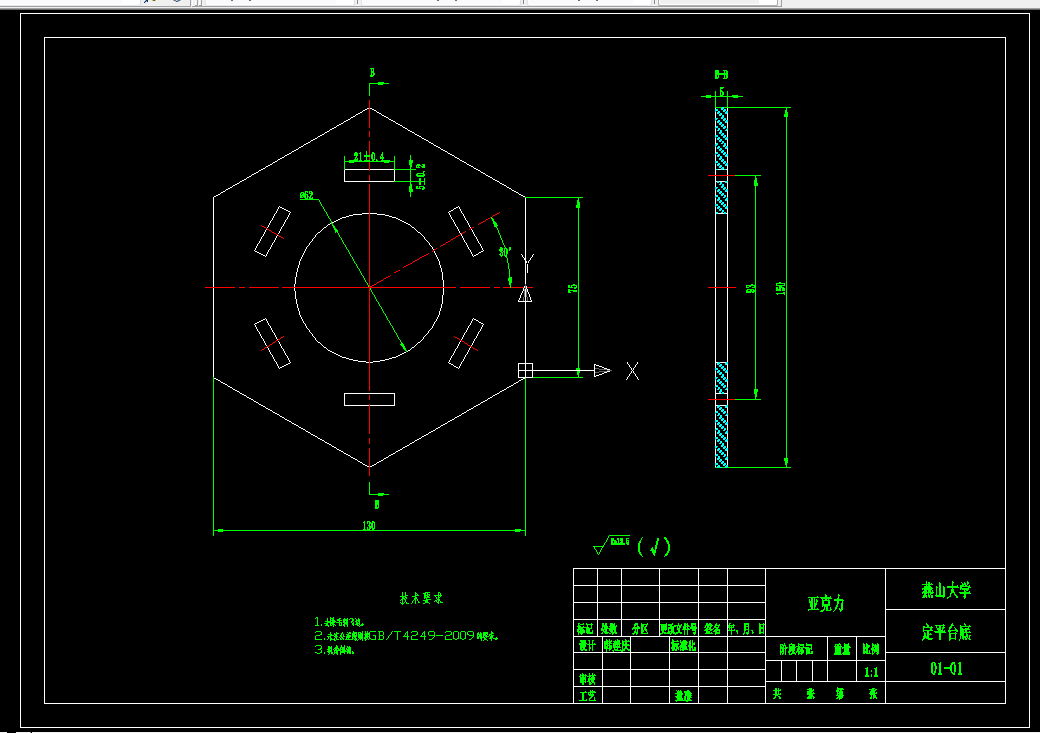The height and width of the screenshot is (733, 1040).
Task: Click the "21±0.4" slot width dimension
Action: 369,157
